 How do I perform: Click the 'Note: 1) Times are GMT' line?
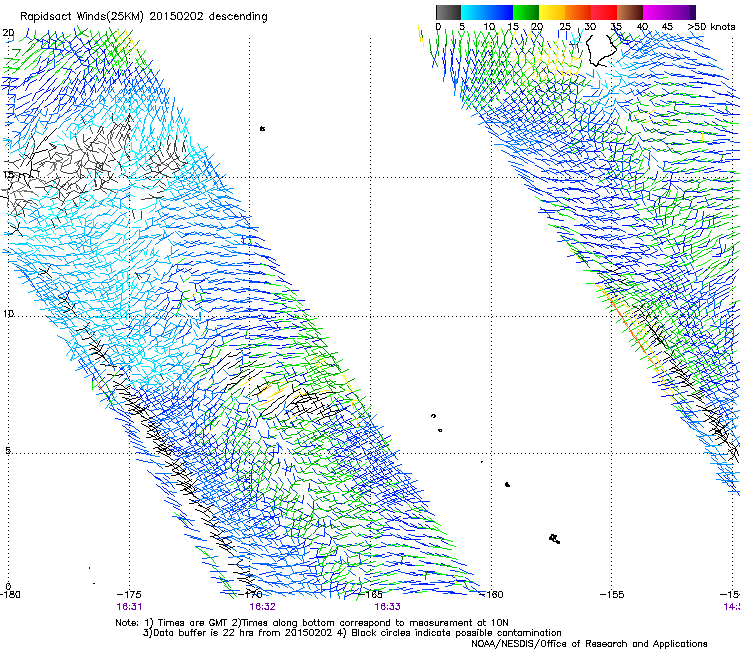(x=311, y=623)
